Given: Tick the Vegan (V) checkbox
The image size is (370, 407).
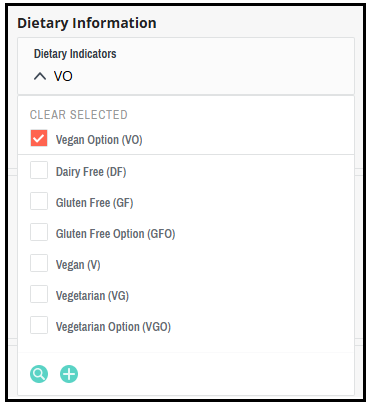Looking at the screenshot, I should pyautogui.click(x=39, y=263).
